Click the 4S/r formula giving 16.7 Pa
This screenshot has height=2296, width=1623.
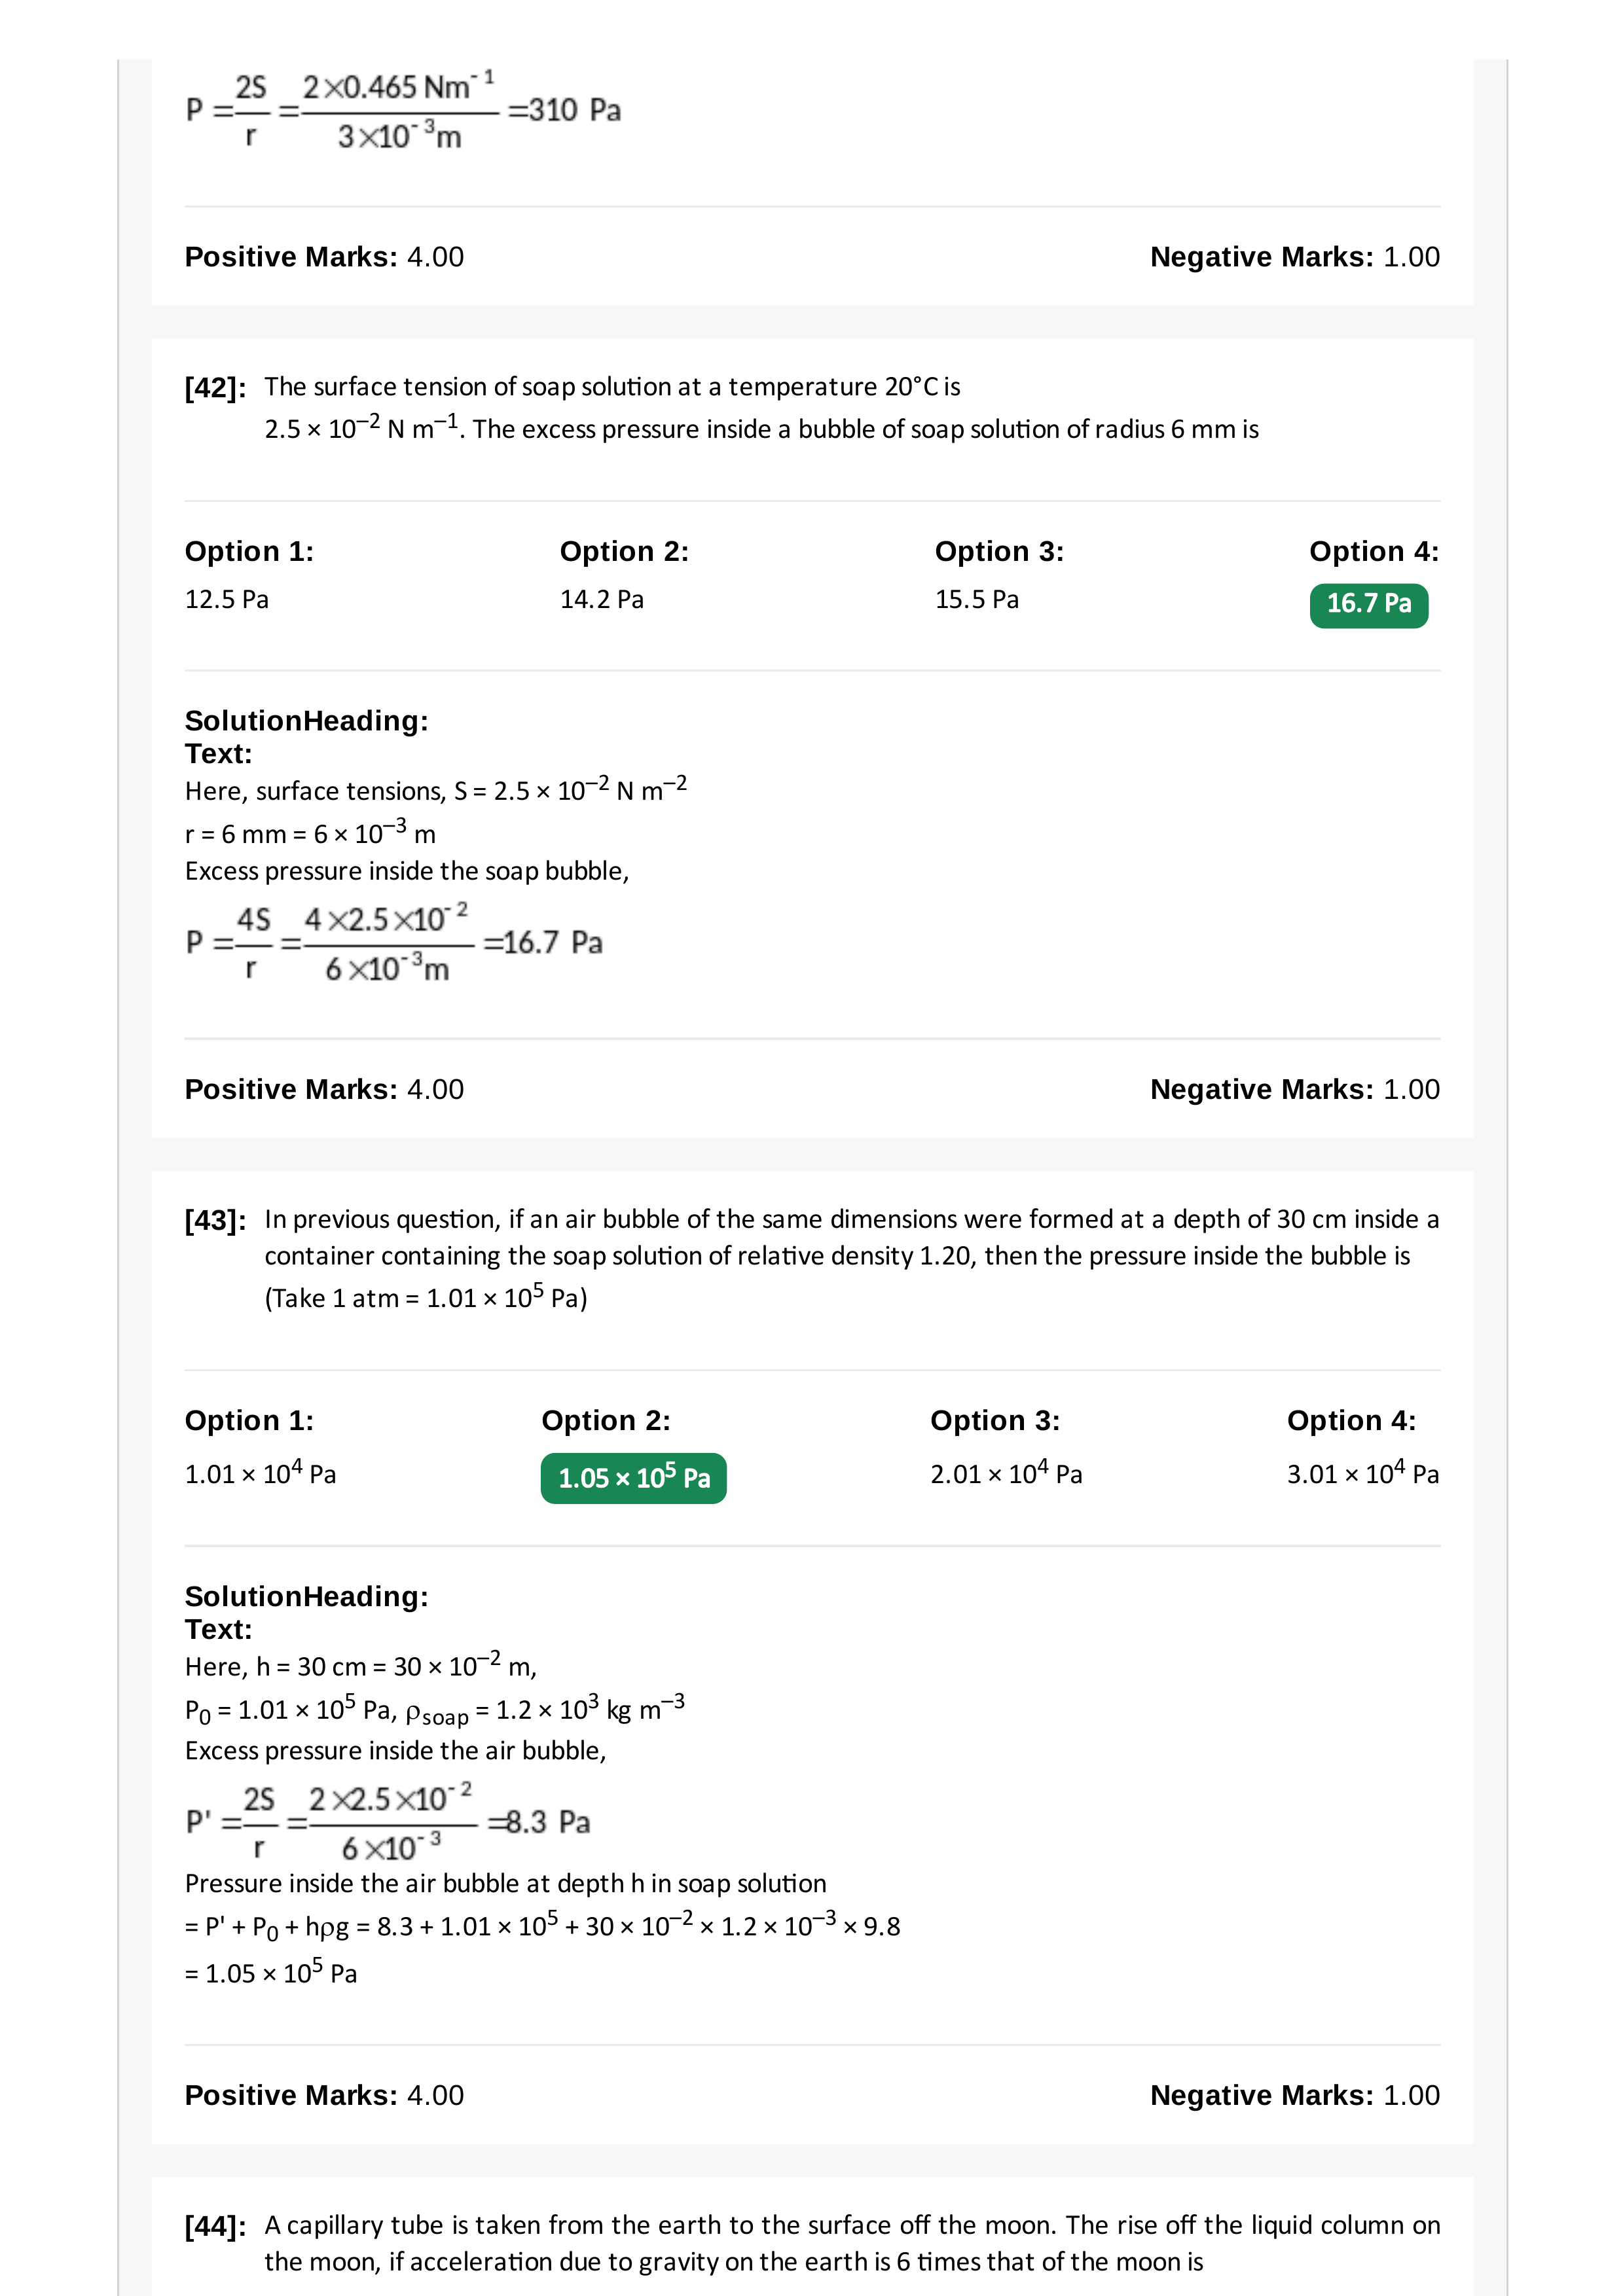pyautogui.click(x=394, y=942)
